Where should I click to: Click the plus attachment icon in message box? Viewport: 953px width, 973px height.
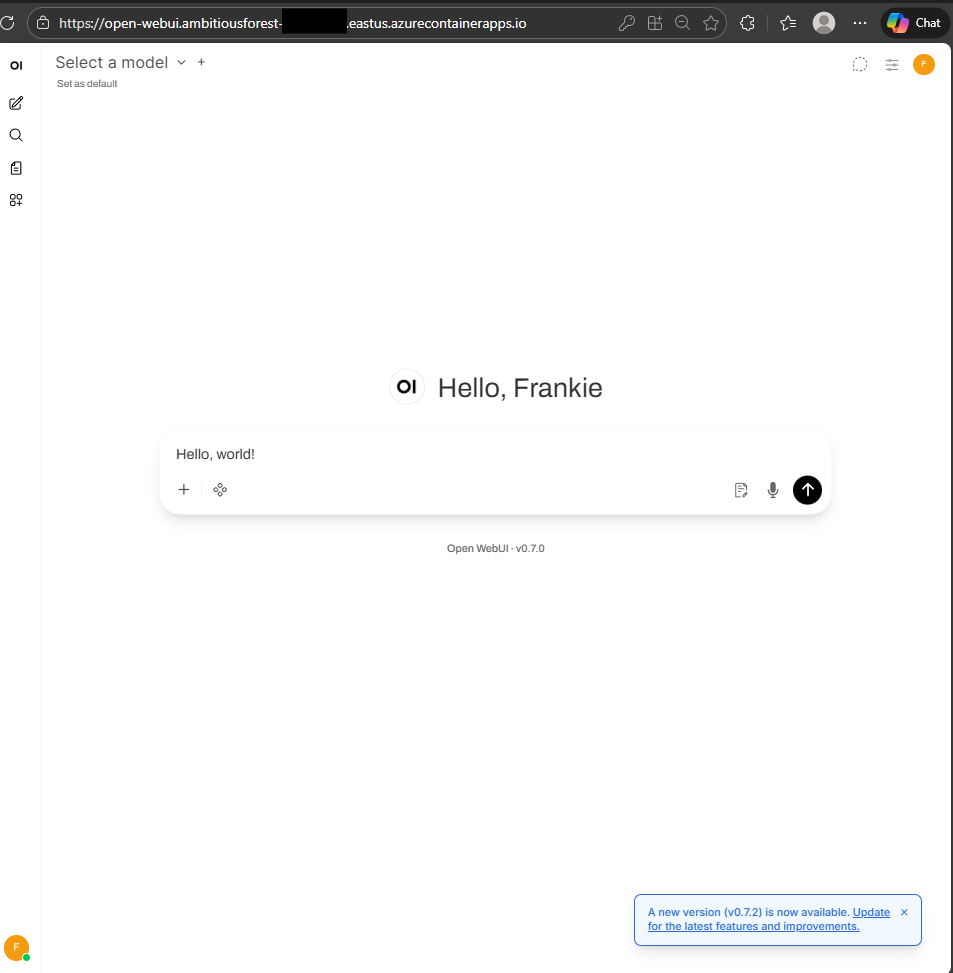[183, 490]
